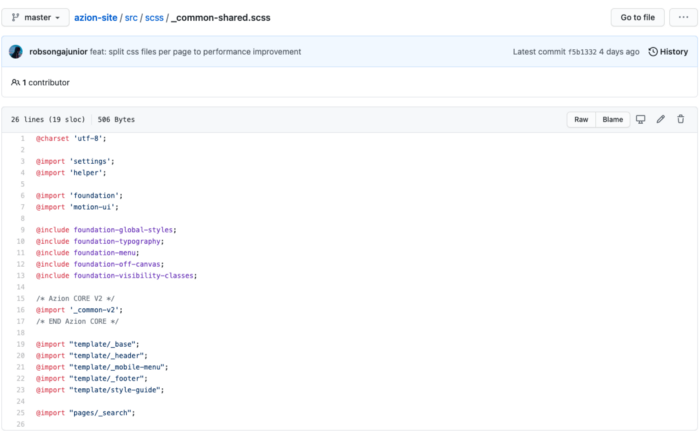Open the master branch dropdown
The height and width of the screenshot is (435, 700).
click(35, 17)
